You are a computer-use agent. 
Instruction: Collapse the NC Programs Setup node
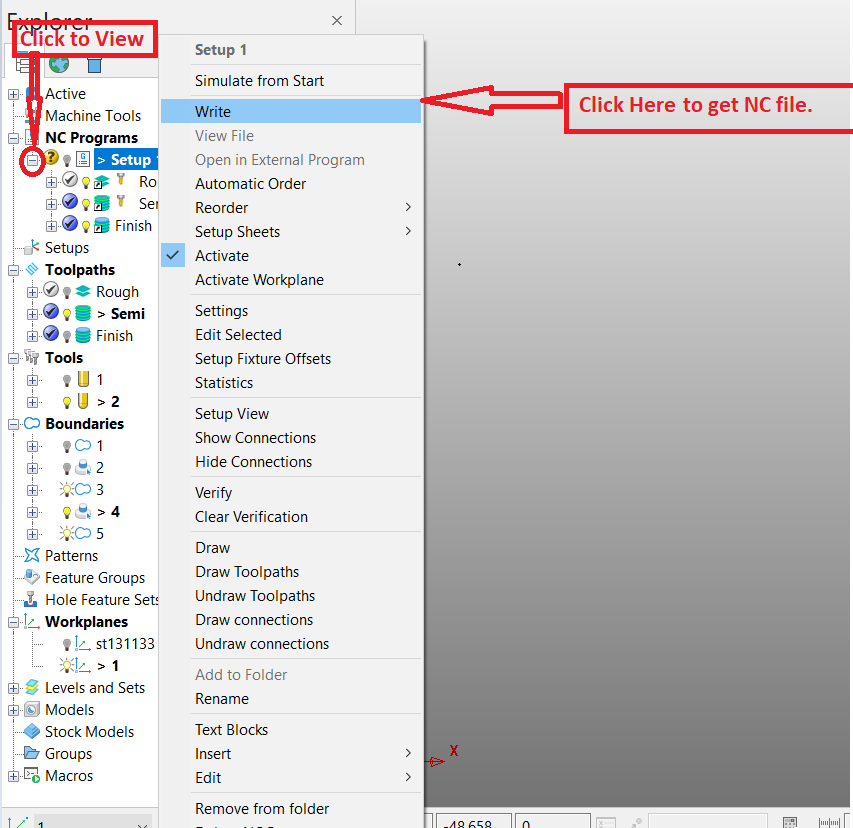(x=32, y=160)
